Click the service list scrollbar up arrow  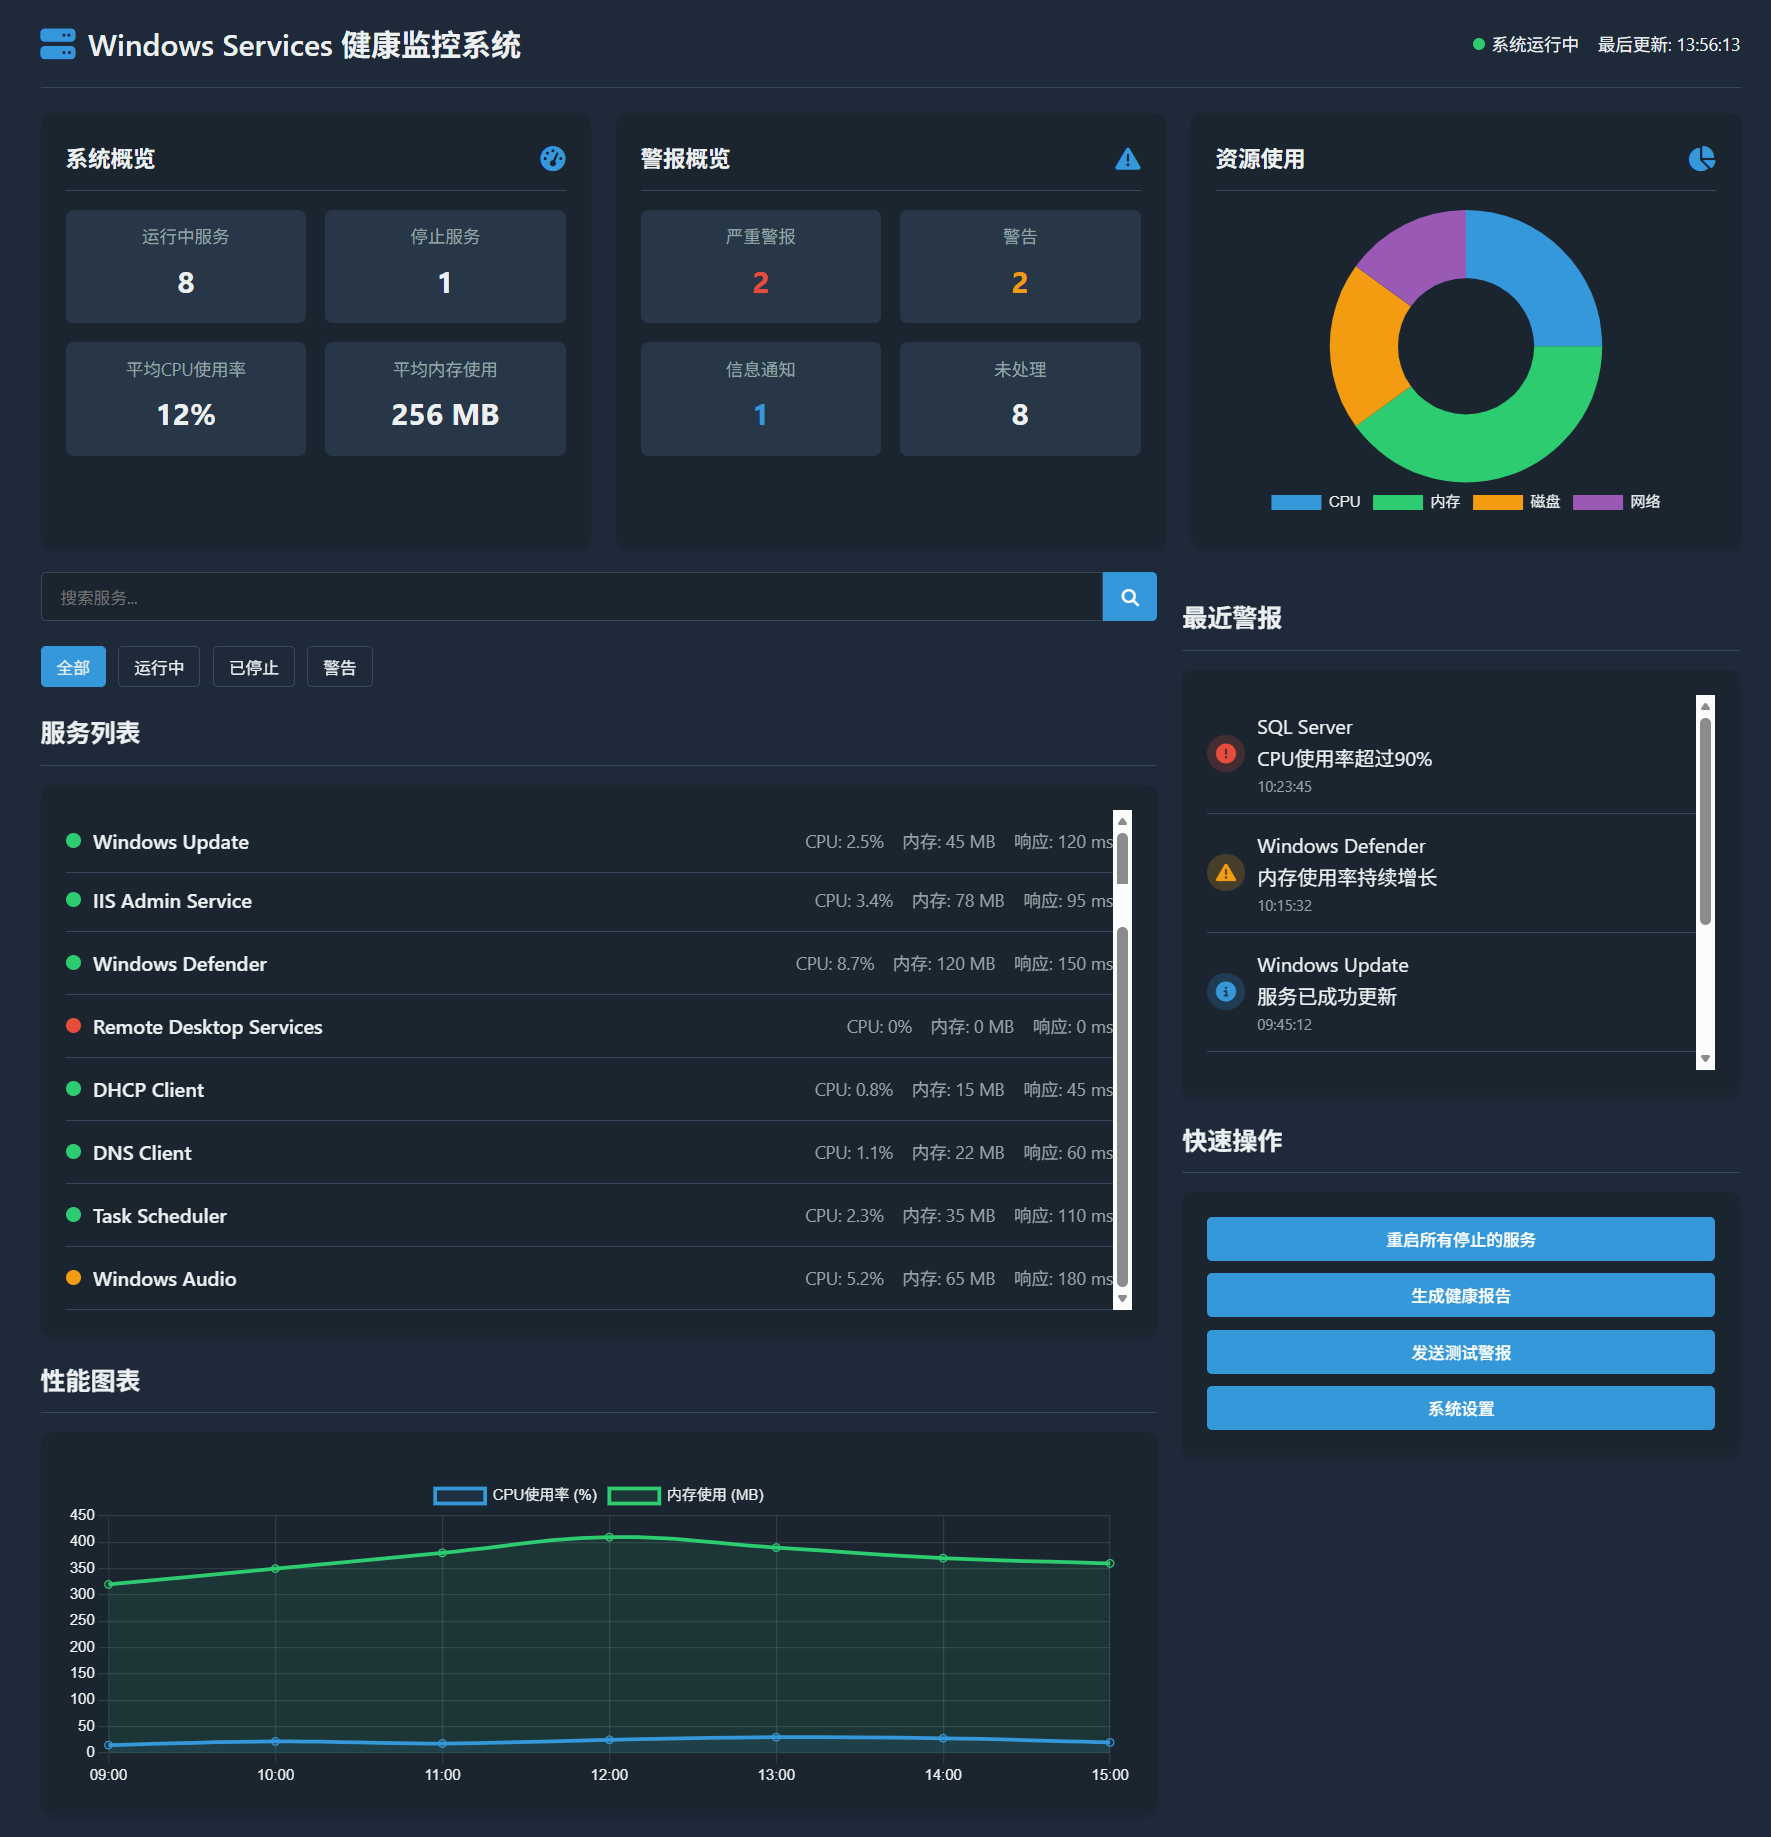coord(1123,820)
